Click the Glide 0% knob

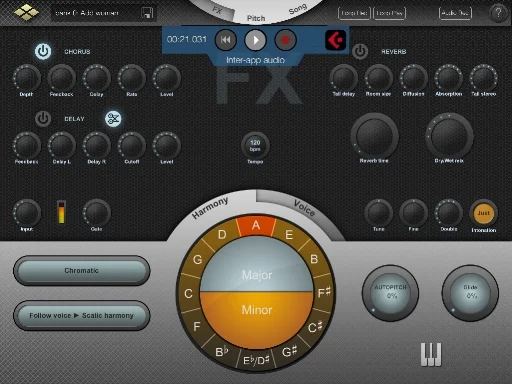(470, 293)
